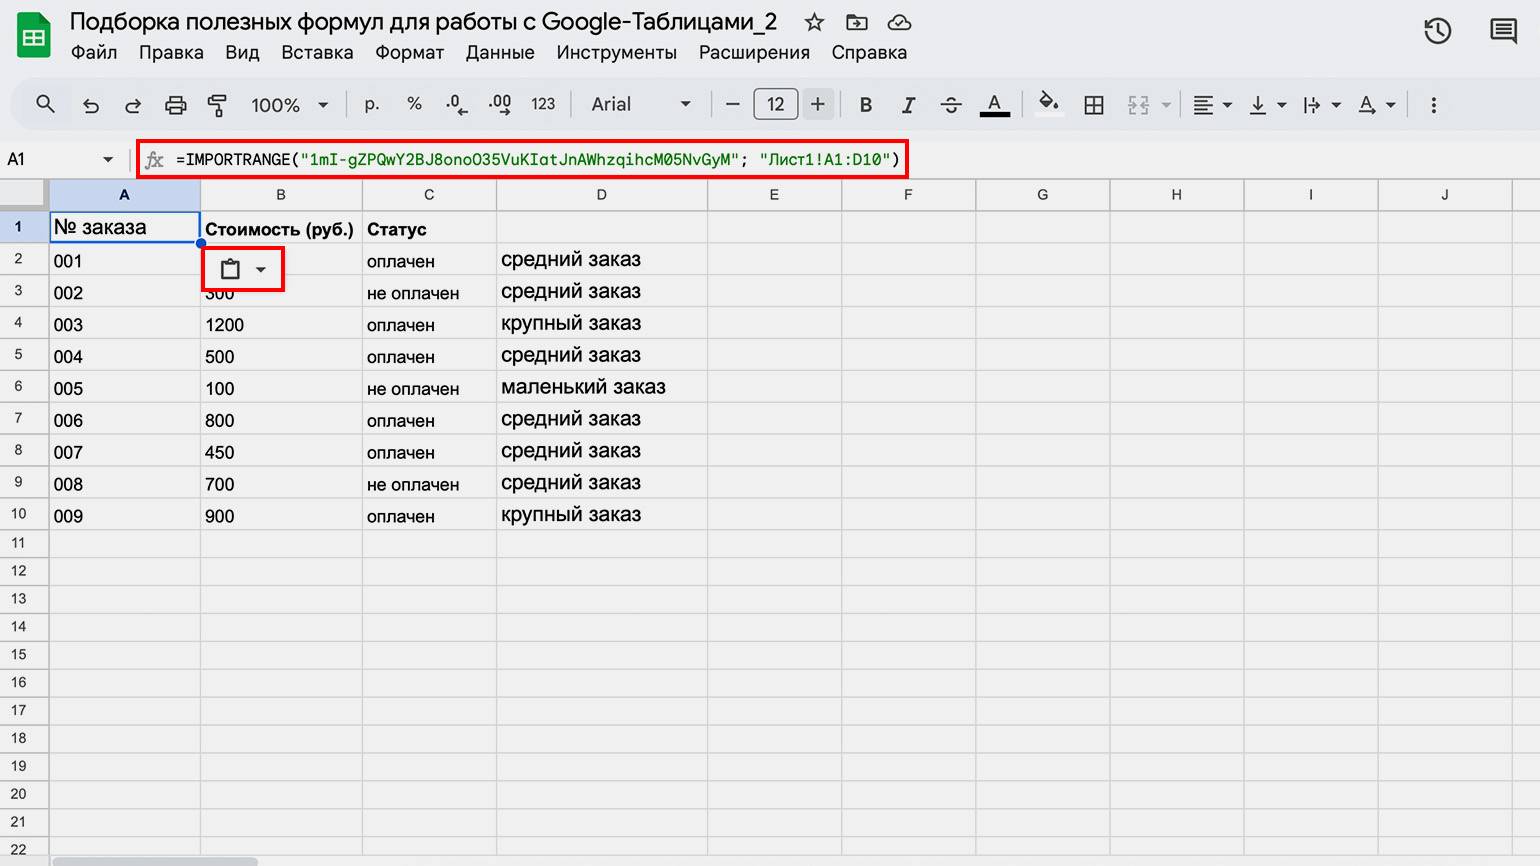Image resolution: width=1540 pixels, height=866 pixels.
Task: Open the more options three-dot menu
Action: (x=1433, y=105)
